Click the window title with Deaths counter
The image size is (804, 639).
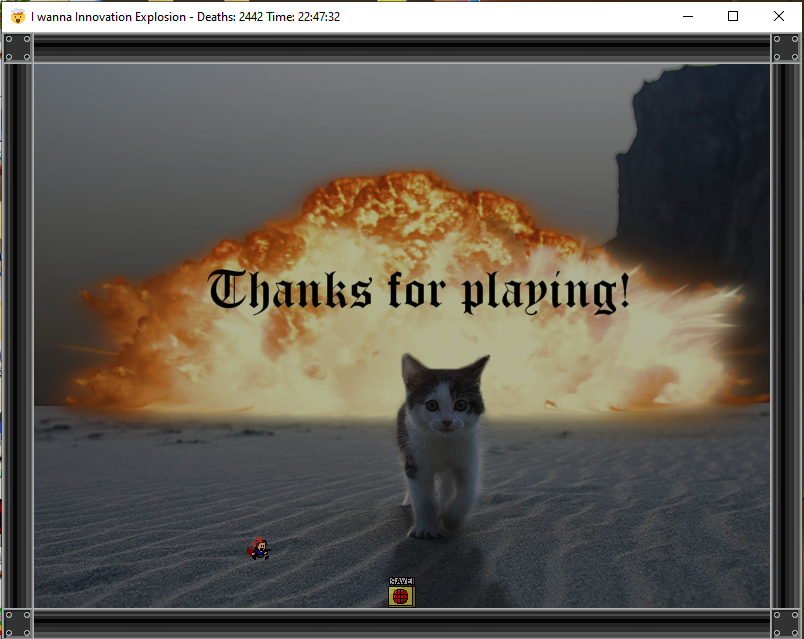tap(185, 17)
